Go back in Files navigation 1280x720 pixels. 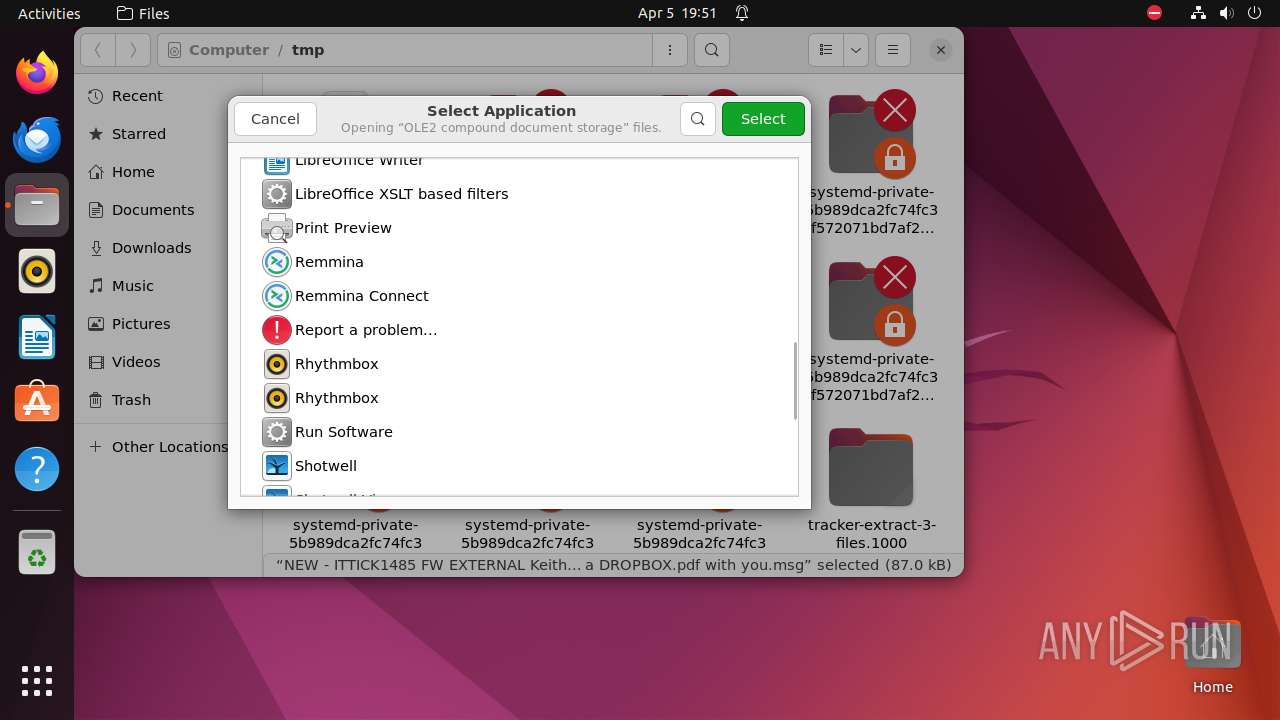[x=98, y=50]
